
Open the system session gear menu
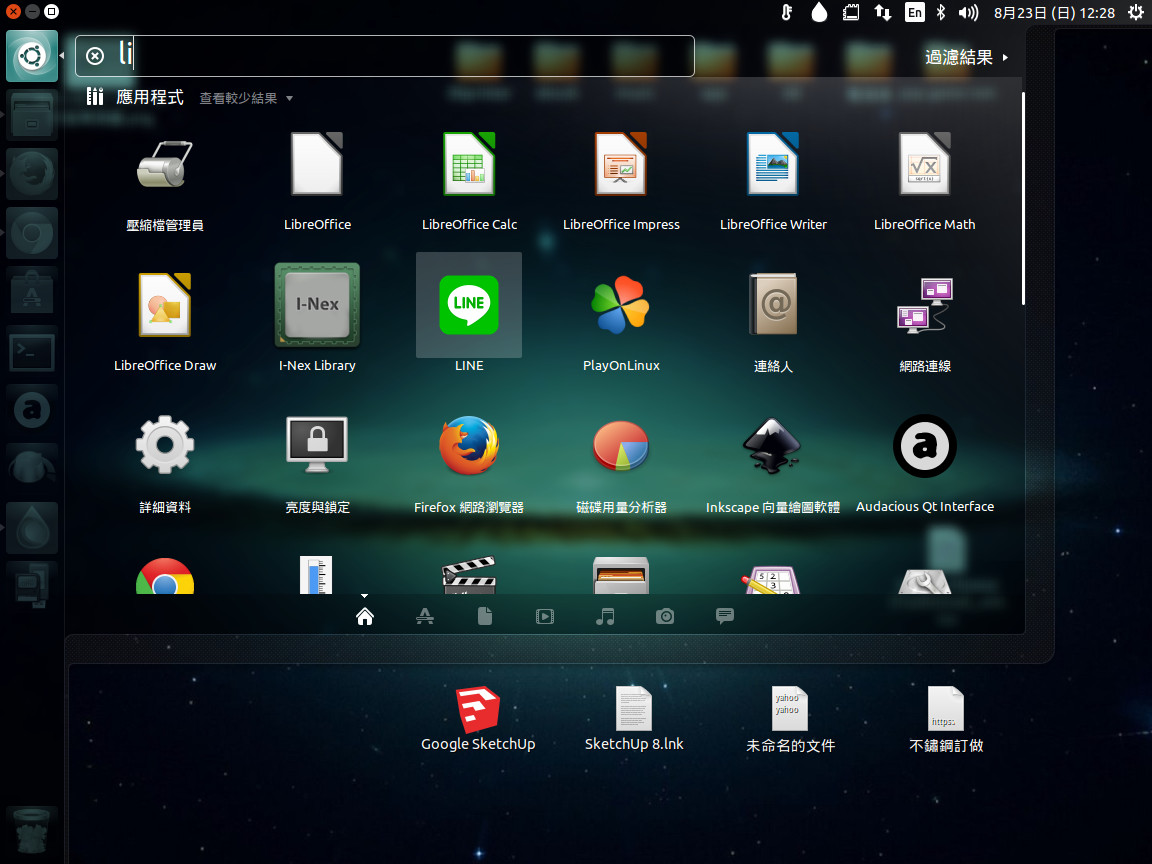point(1136,12)
